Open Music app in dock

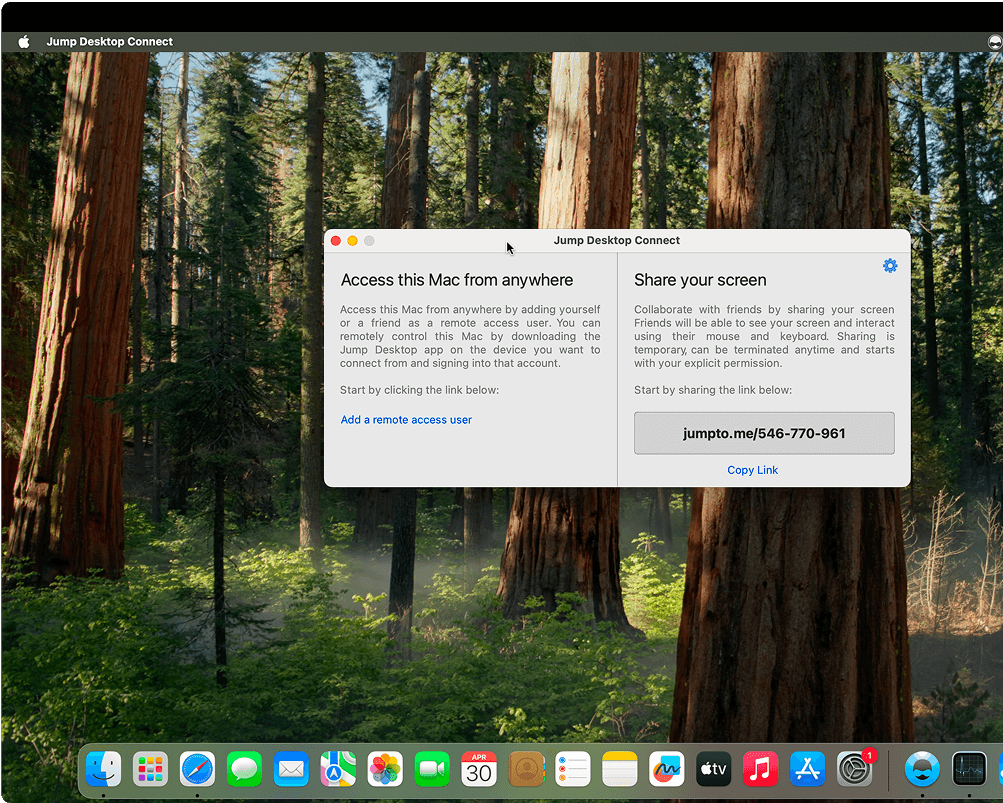[760, 769]
